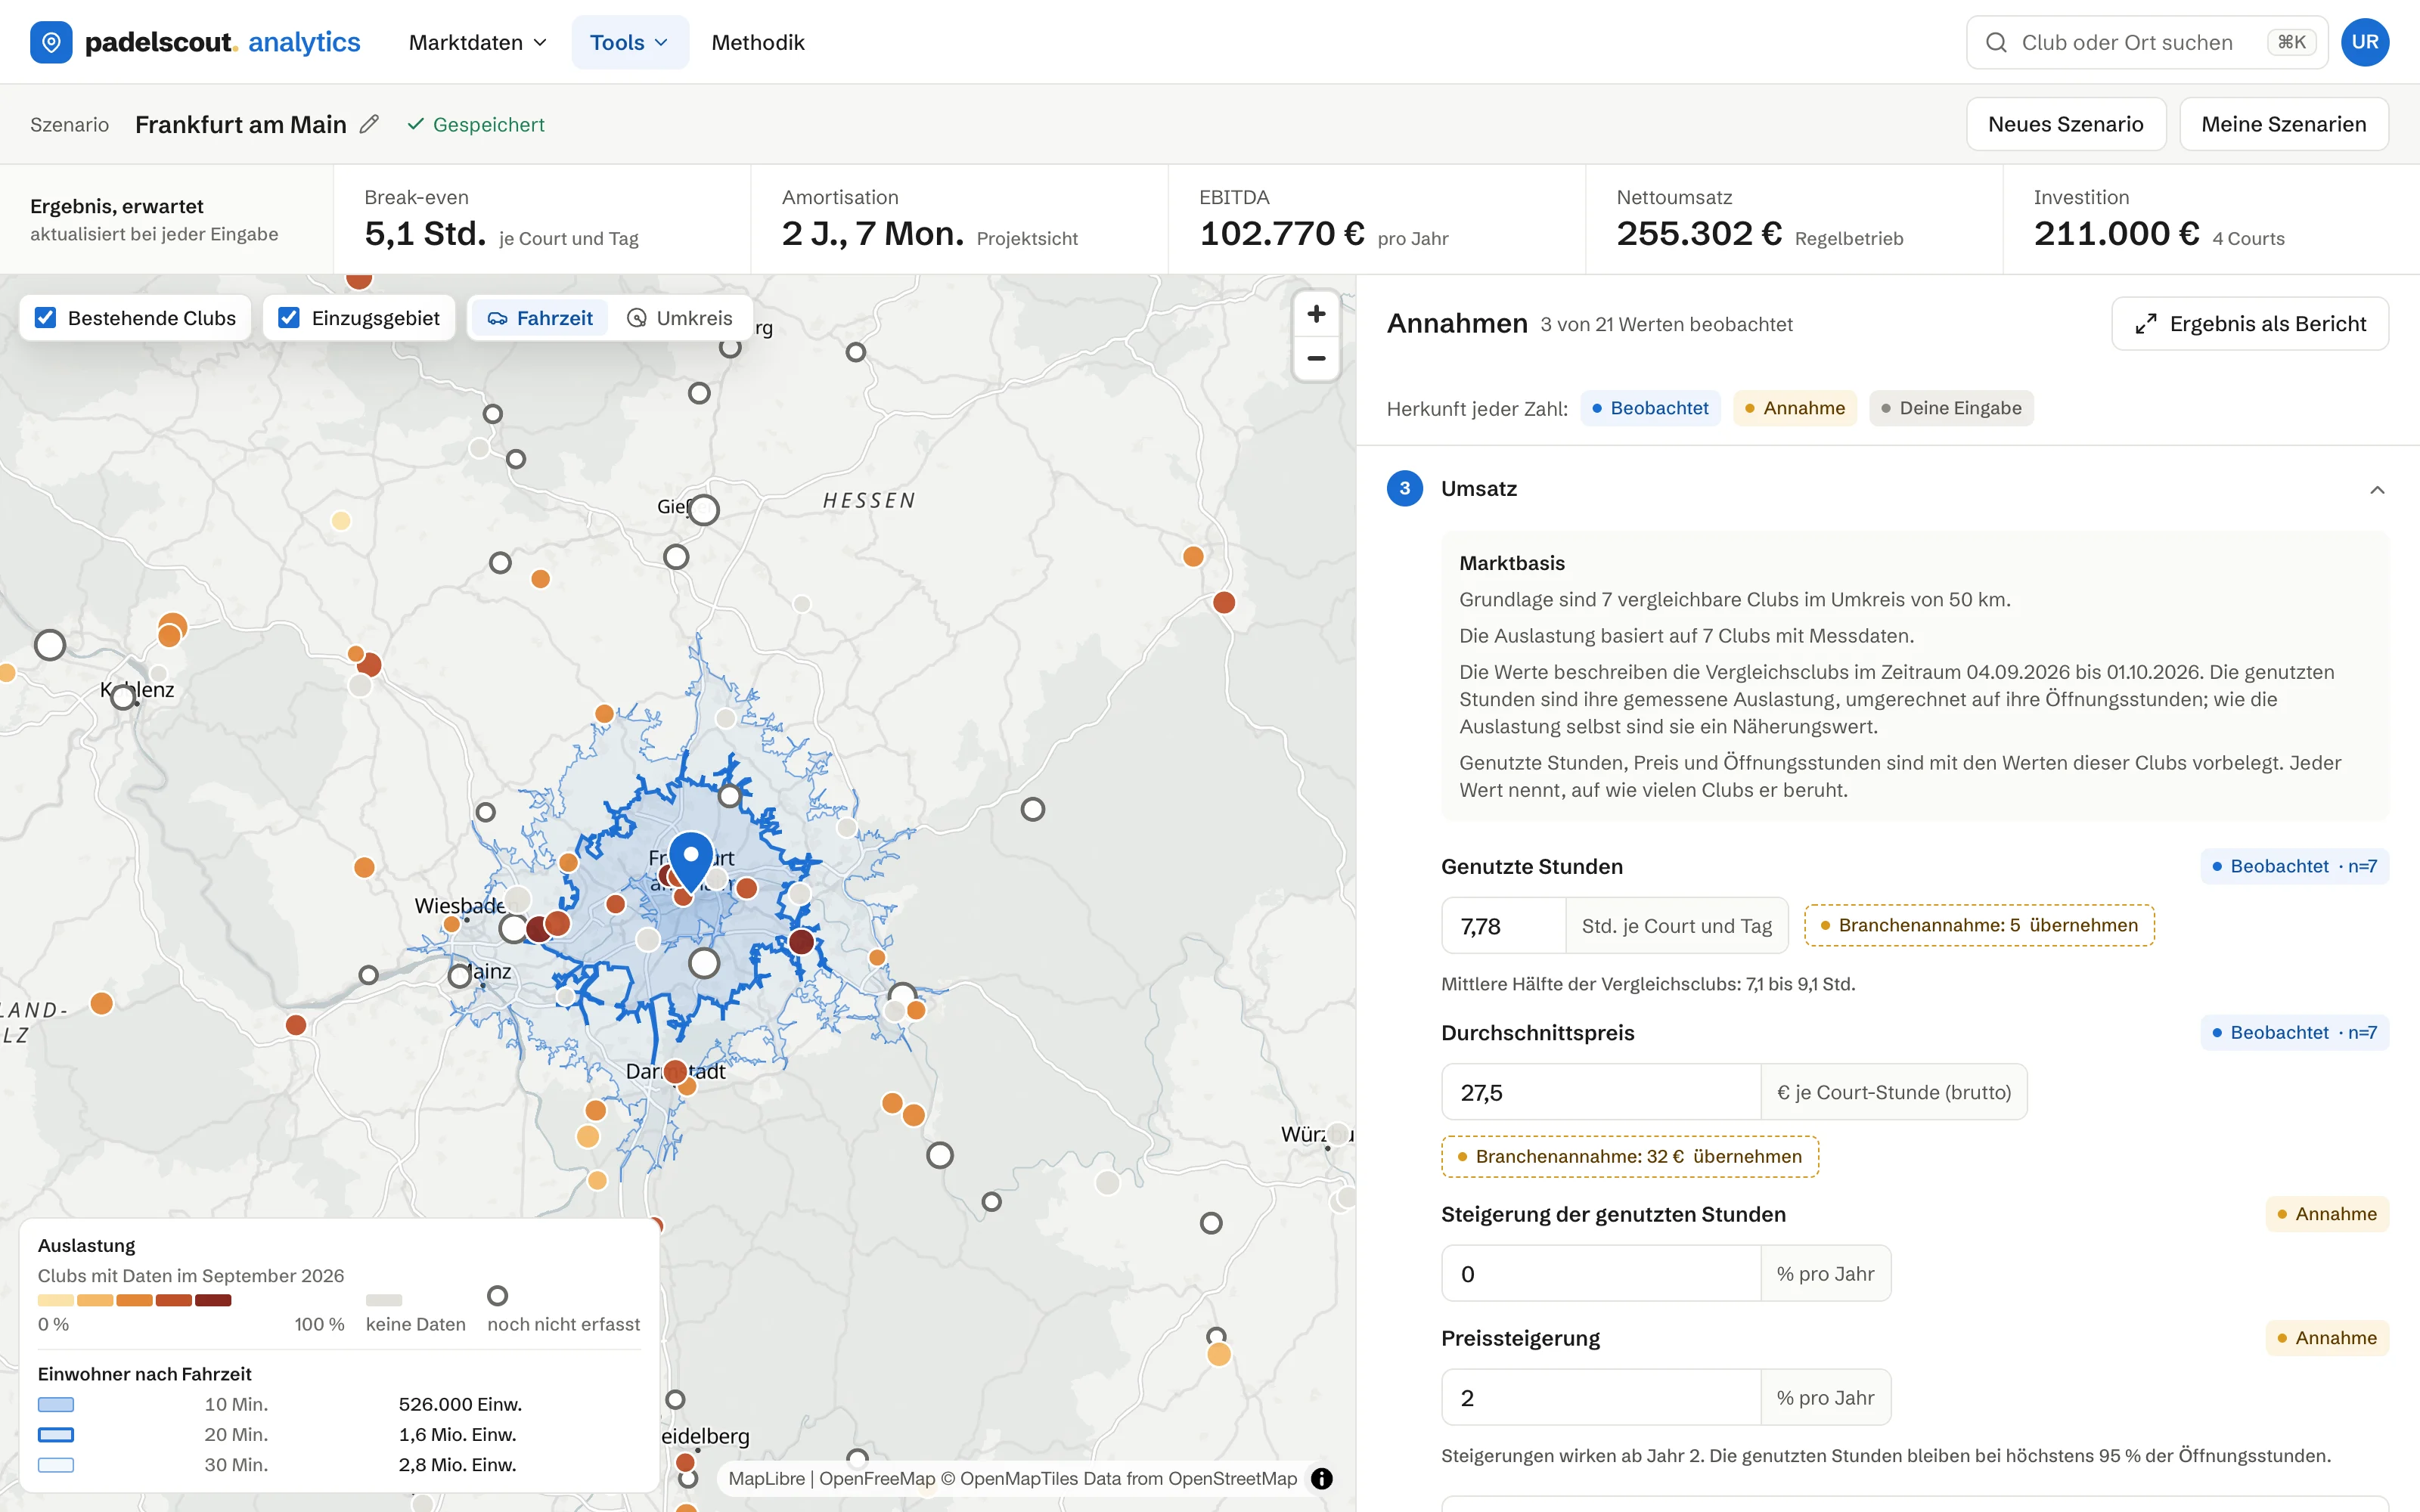Open Meine Szenarien
Screen dimensions: 2420x1512
click(x=2283, y=124)
